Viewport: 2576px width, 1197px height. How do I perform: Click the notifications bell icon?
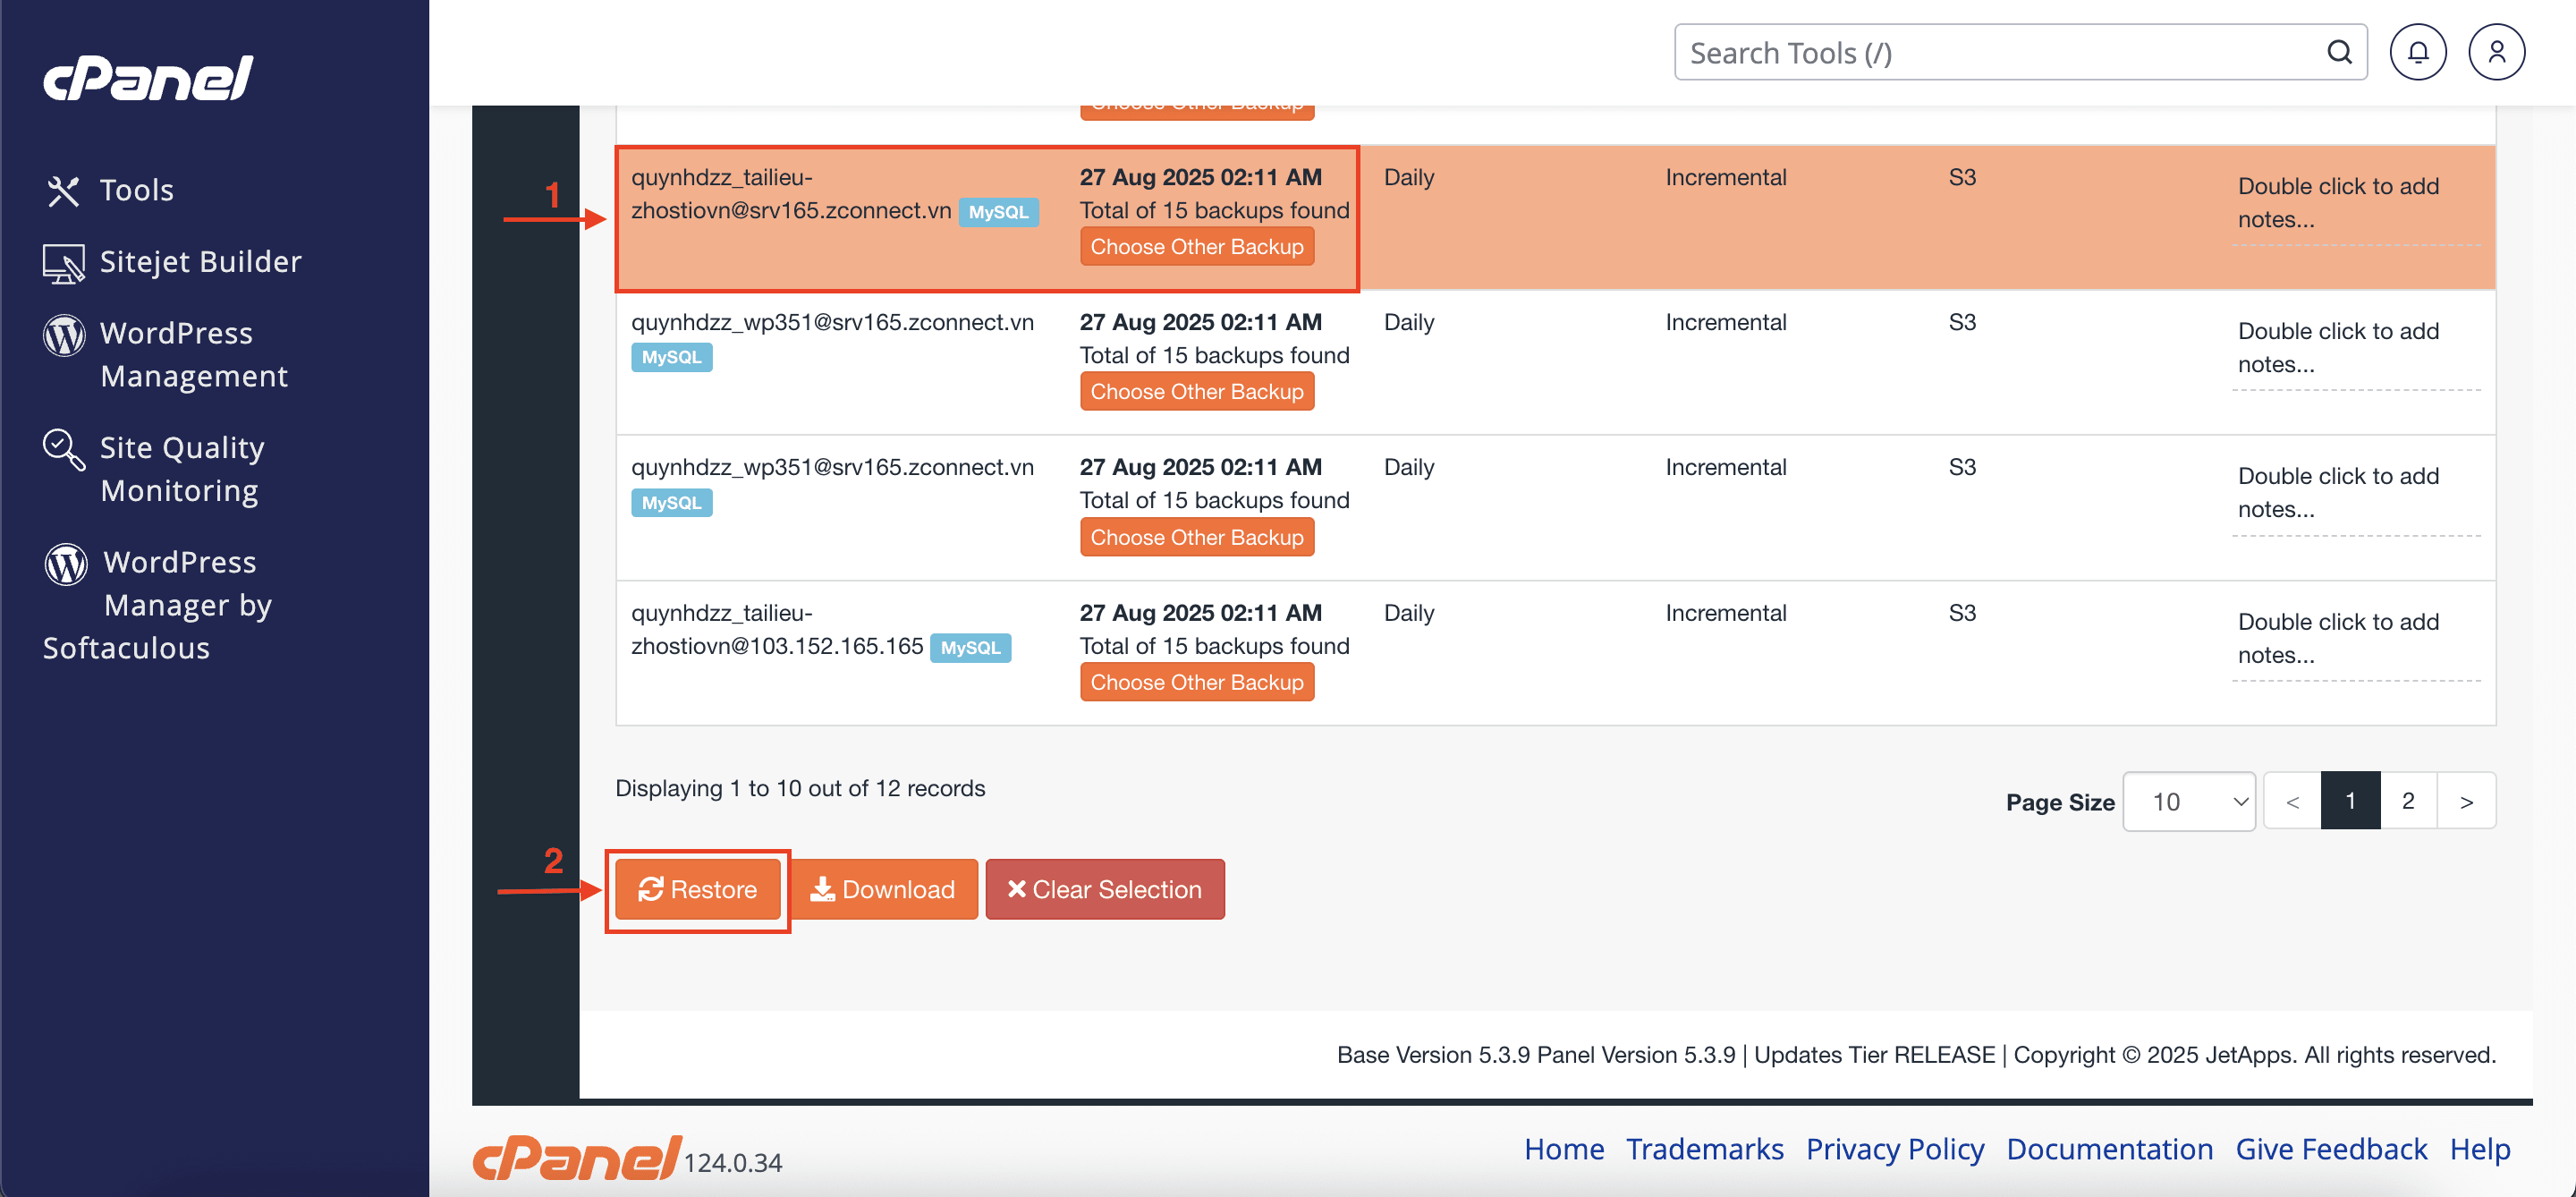click(x=2417, y=52)
